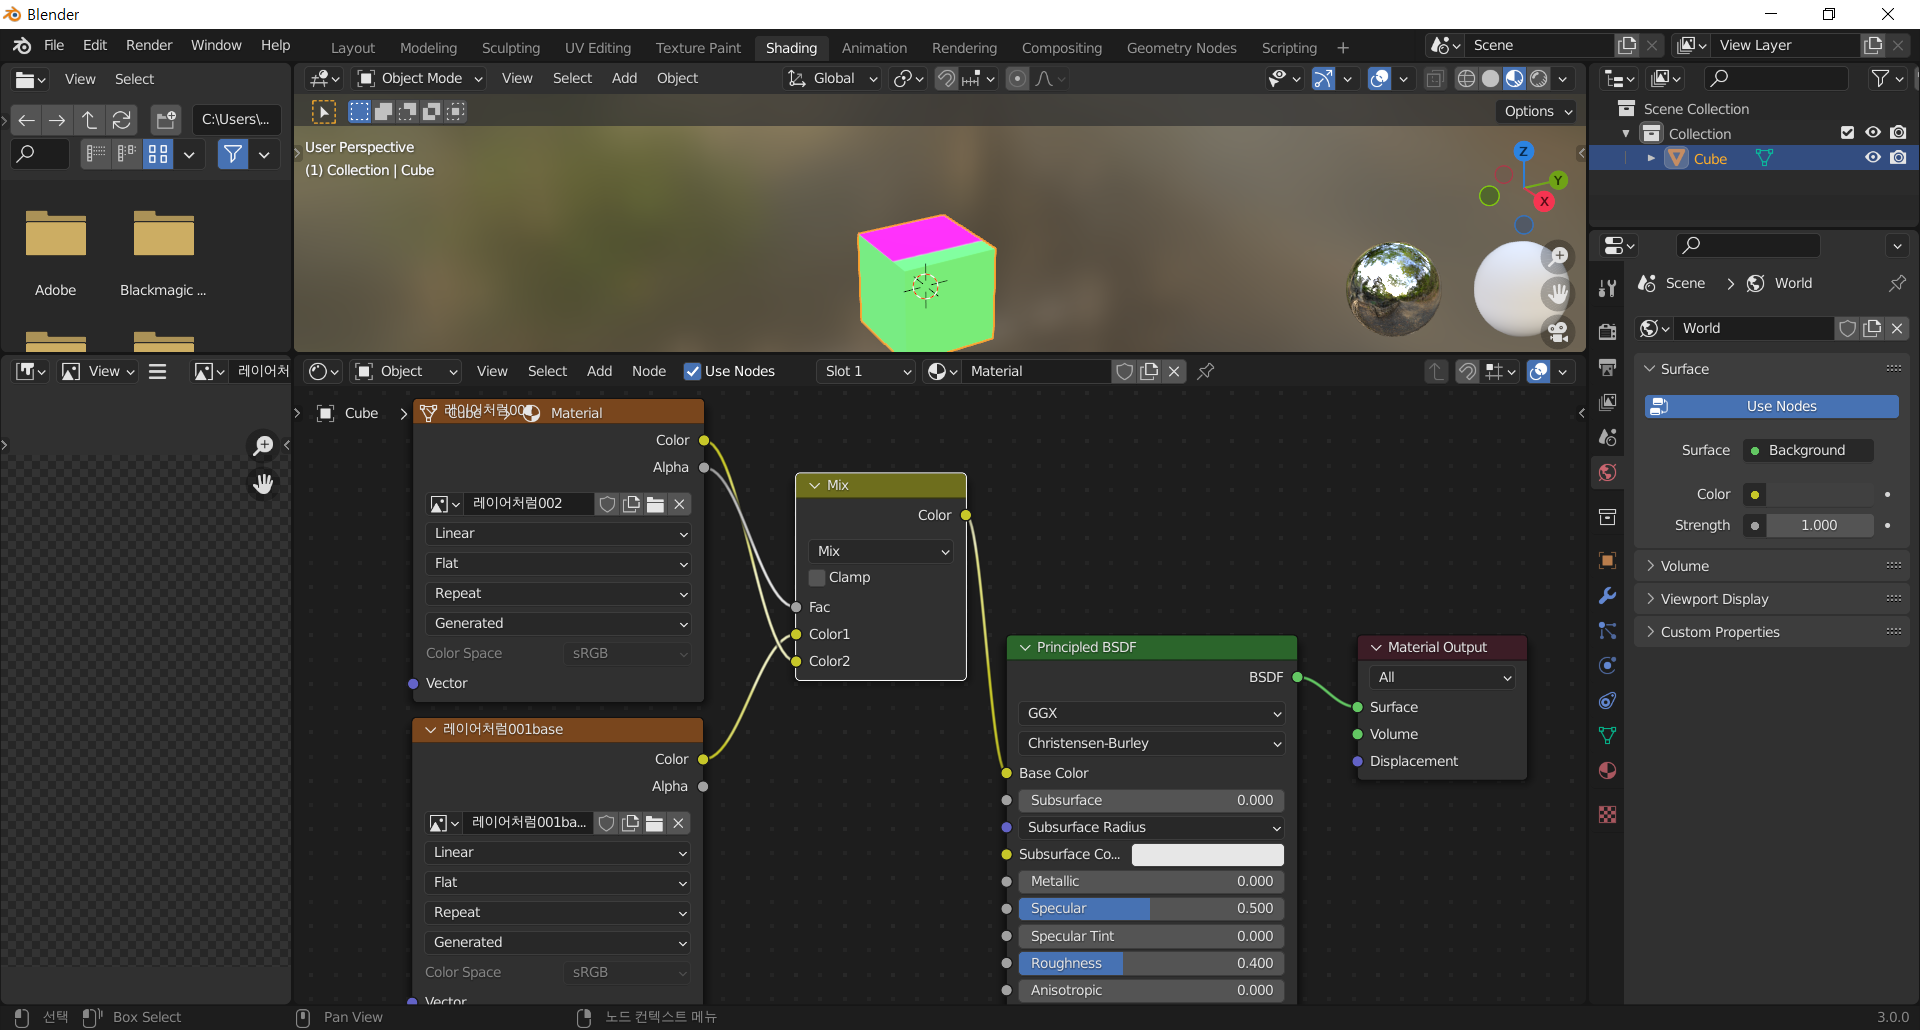1920x1030 pixels.
Task: Switch viewport shading to solid
Action: tap(1490, 78)
